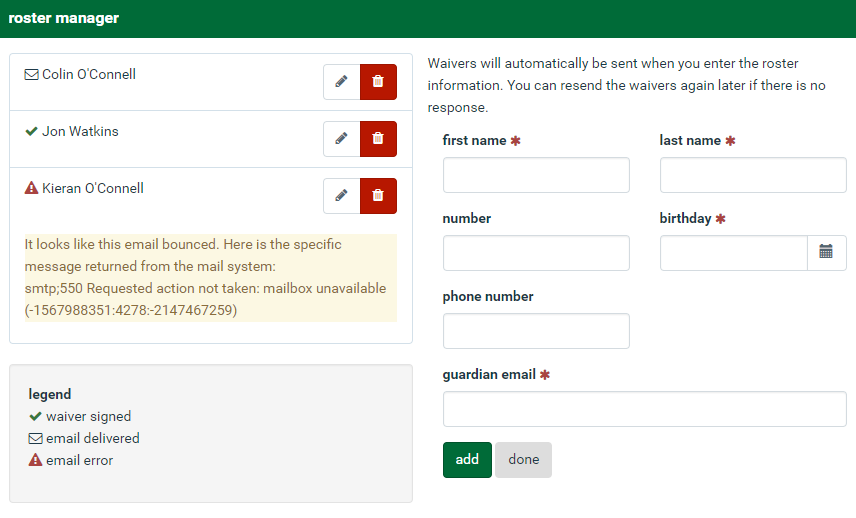
Task: Click the phone number label
Action: (x=488, y=296)
